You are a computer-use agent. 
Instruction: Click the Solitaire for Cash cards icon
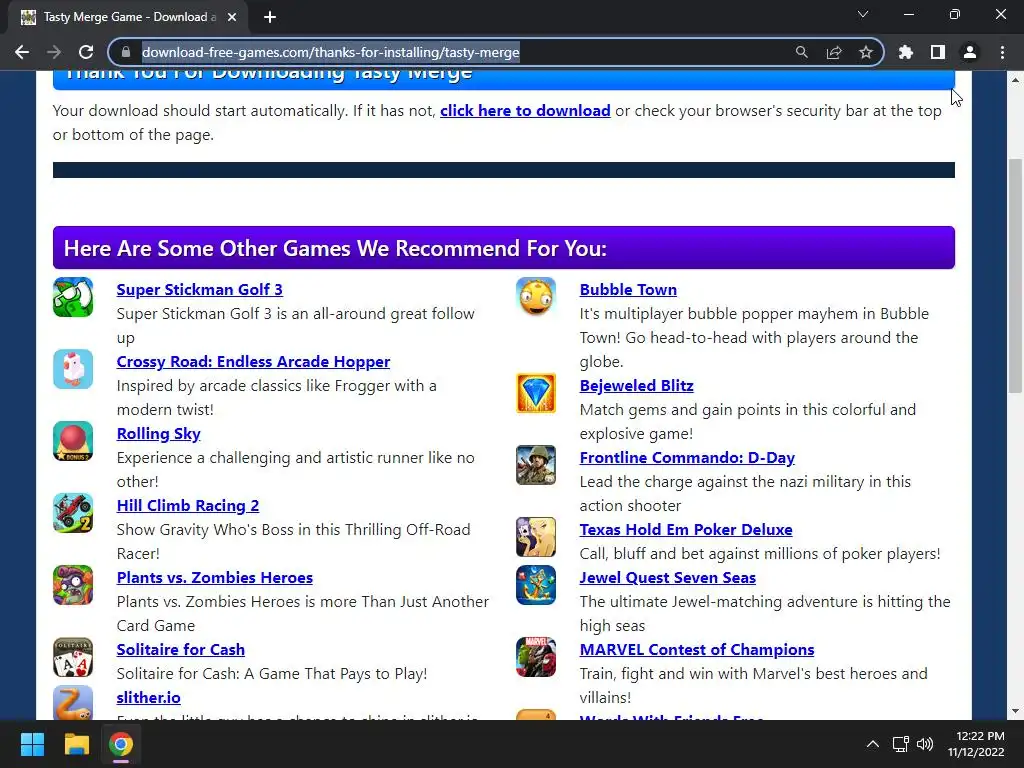73,657
